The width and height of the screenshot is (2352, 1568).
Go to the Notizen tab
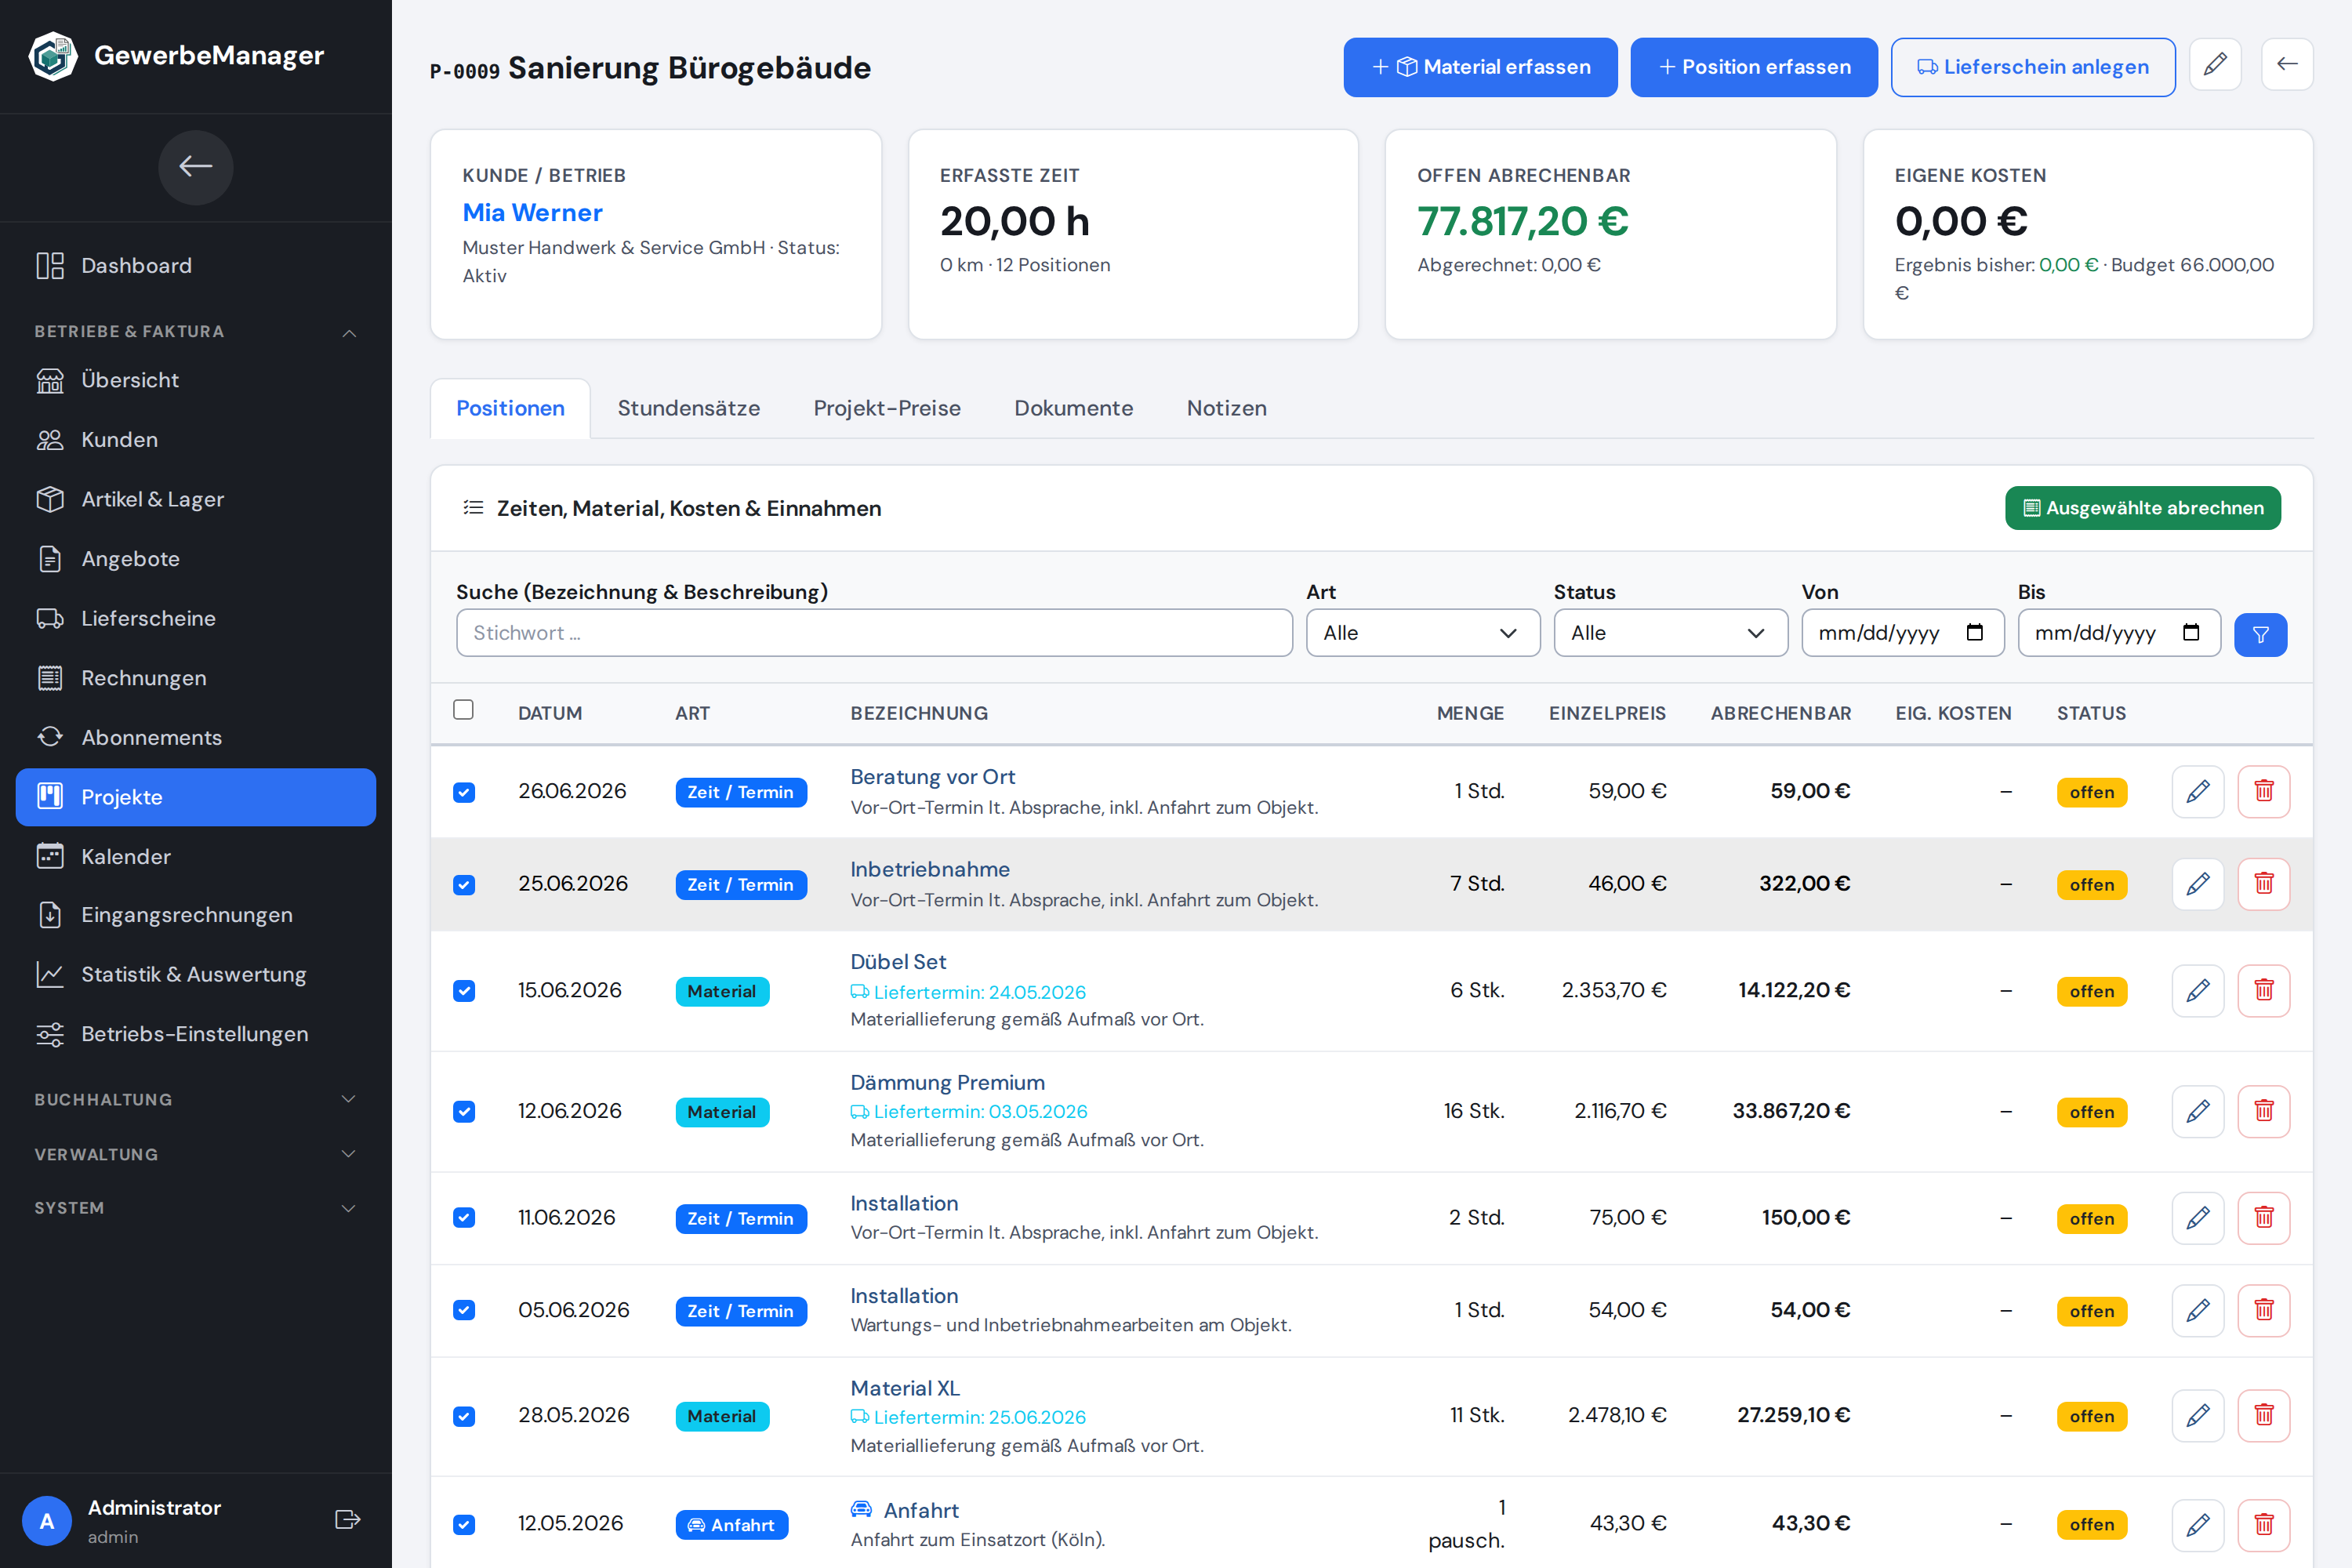point(1226,408)
